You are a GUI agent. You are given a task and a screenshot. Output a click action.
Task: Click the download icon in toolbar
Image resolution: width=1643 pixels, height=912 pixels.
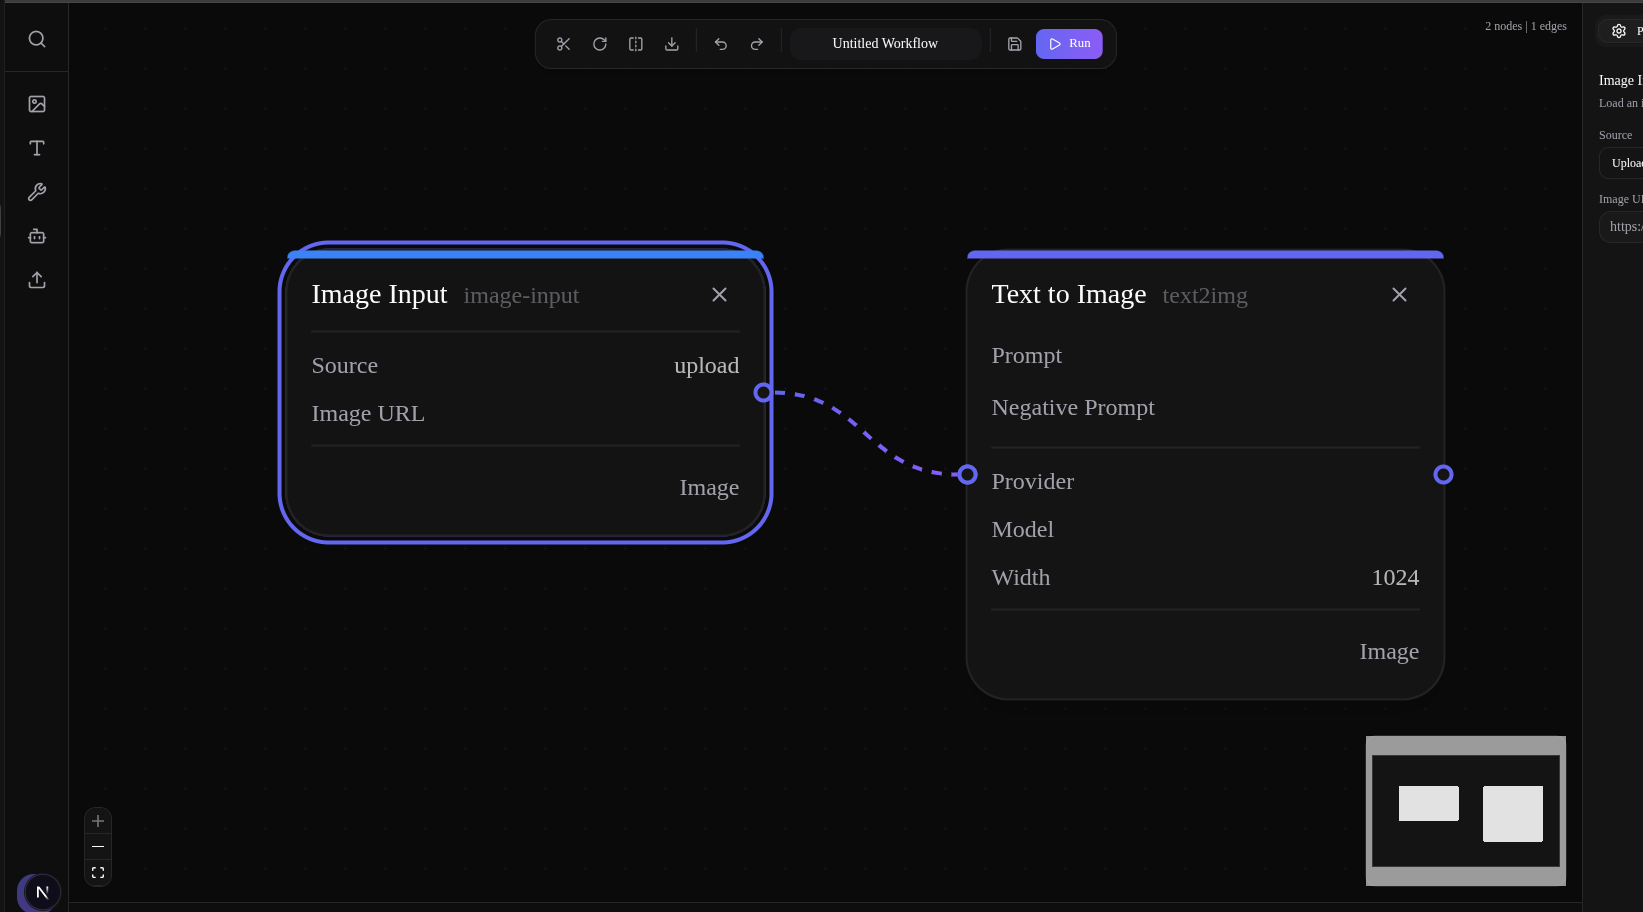coord(672,44)
